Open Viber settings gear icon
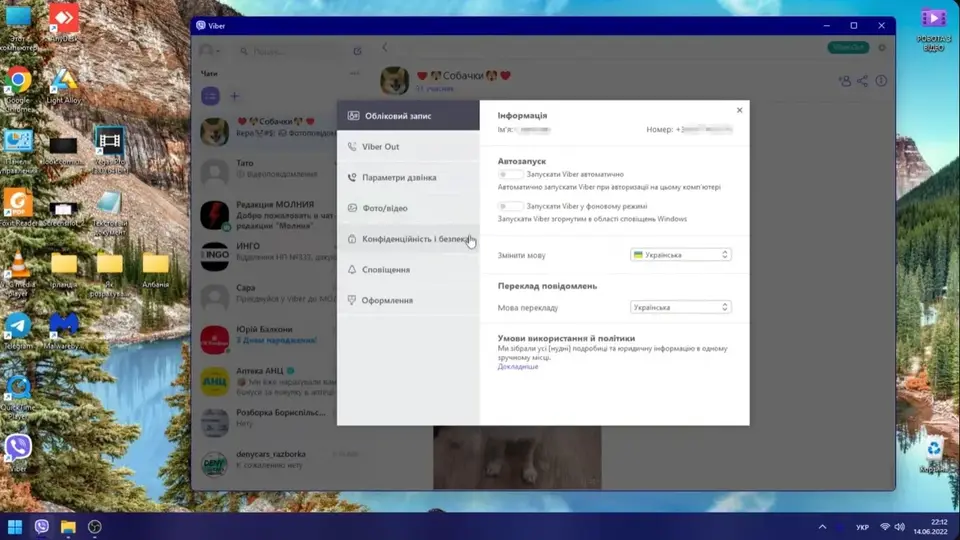This screenshot has width=960, height=540. click(x=882, y=47)
